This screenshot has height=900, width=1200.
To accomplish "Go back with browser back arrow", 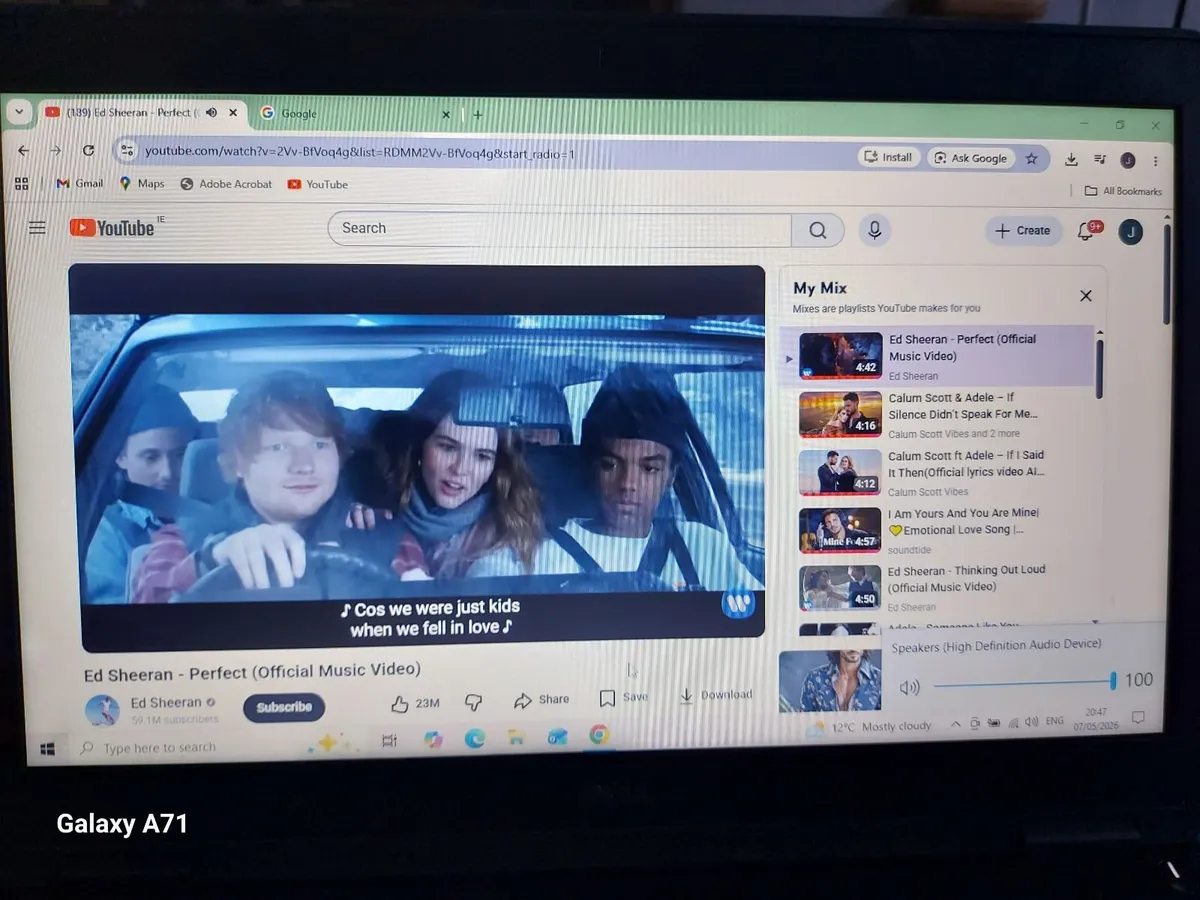I will pyautogui.click(x=24, y=150).
